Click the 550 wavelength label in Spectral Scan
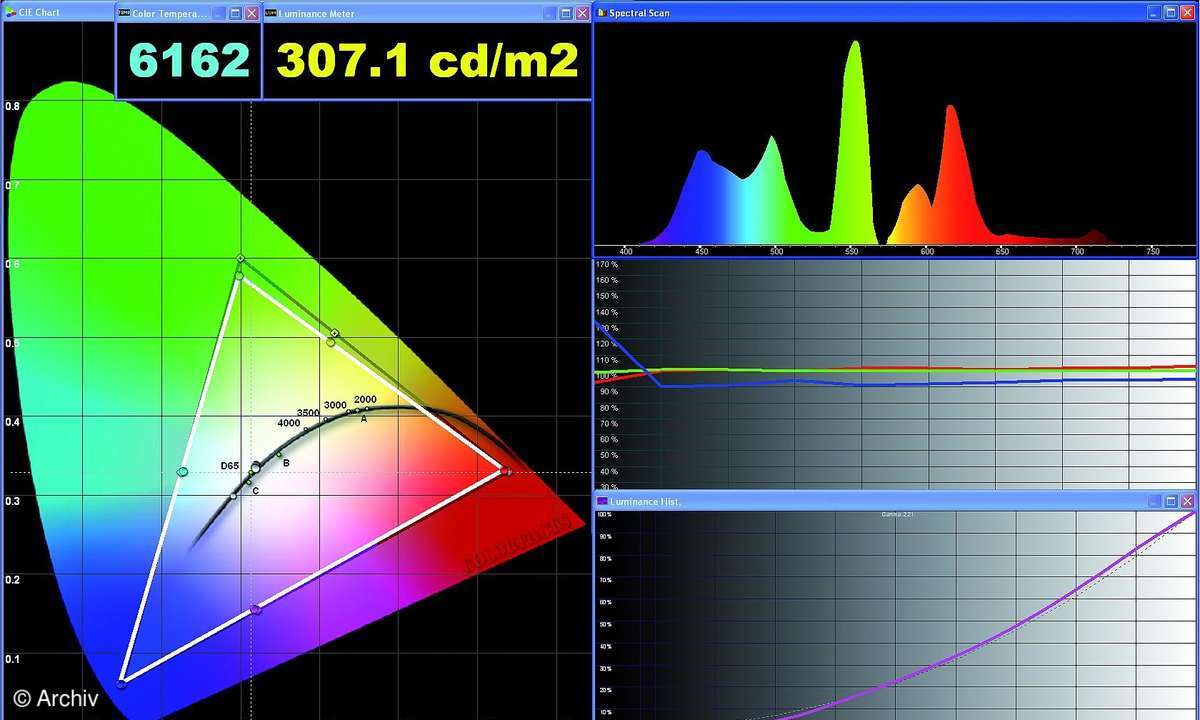Screen dimensions: 1200x720 tap(852, 251)
